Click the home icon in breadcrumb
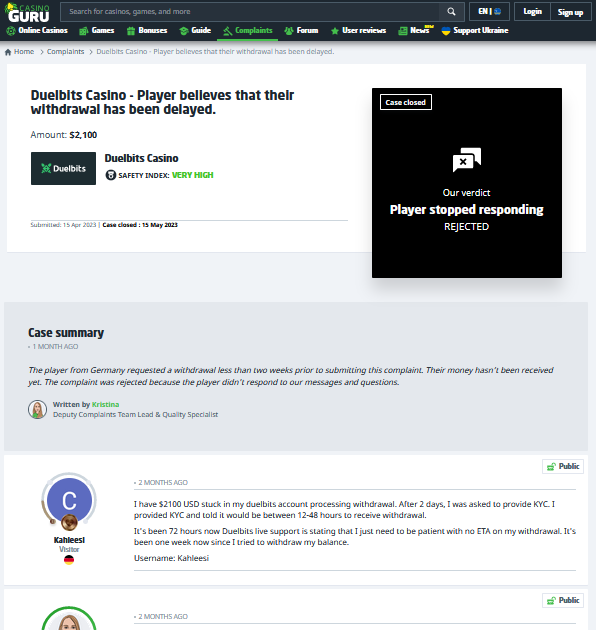596x630 pixels. pos(8,52)
